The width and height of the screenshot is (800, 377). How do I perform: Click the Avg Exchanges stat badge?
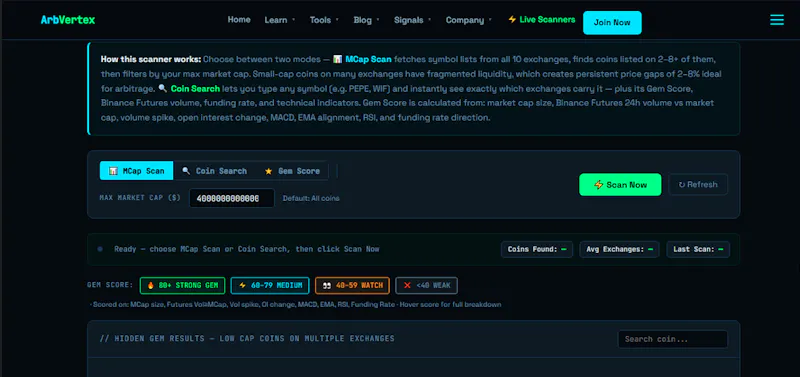[619, 249]
